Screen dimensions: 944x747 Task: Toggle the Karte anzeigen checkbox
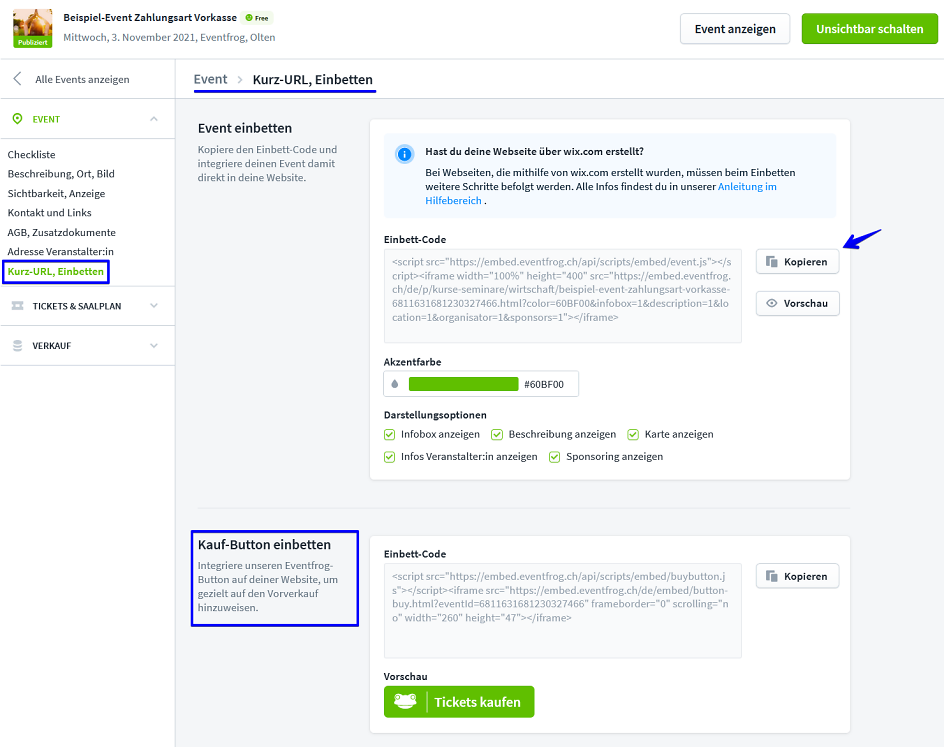[x=633, y=435]
